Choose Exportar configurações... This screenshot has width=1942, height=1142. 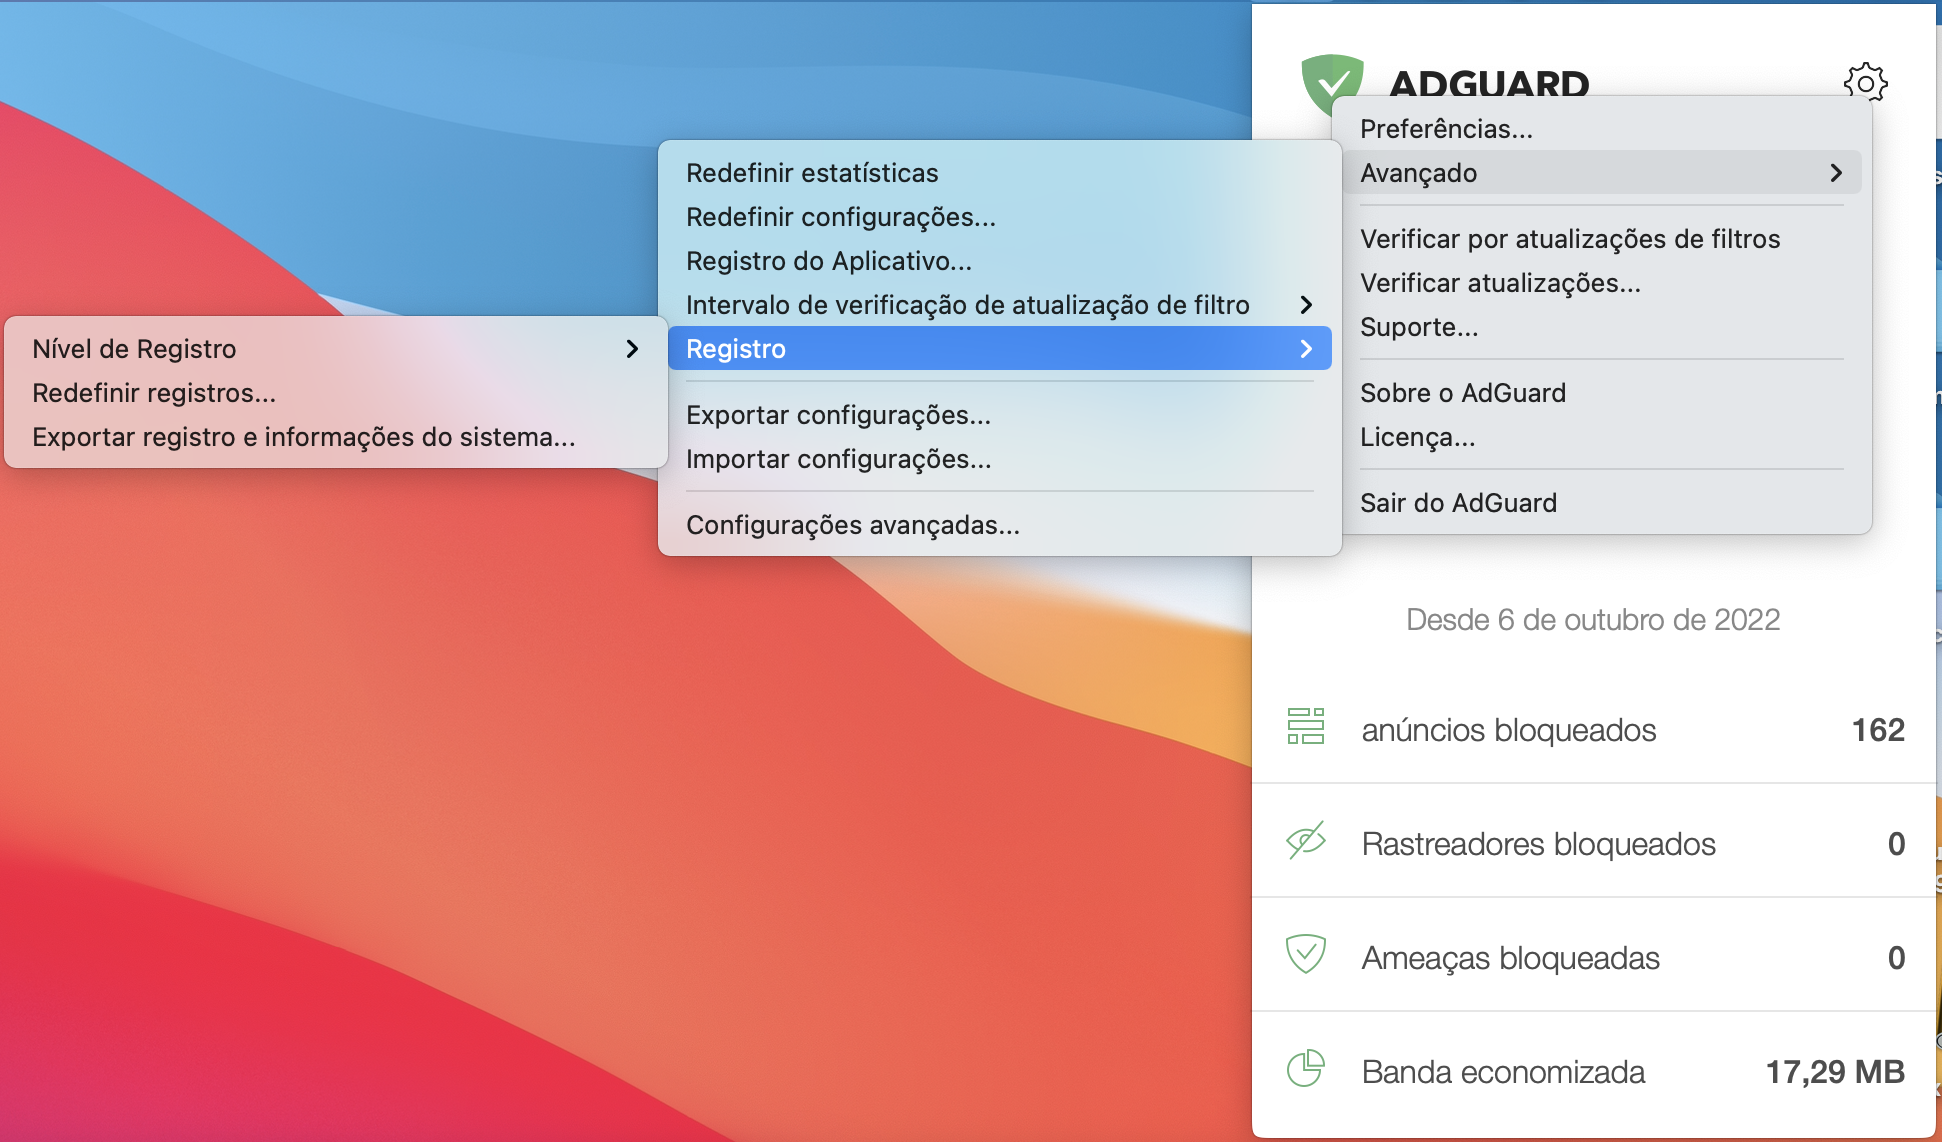point(1000,415)
